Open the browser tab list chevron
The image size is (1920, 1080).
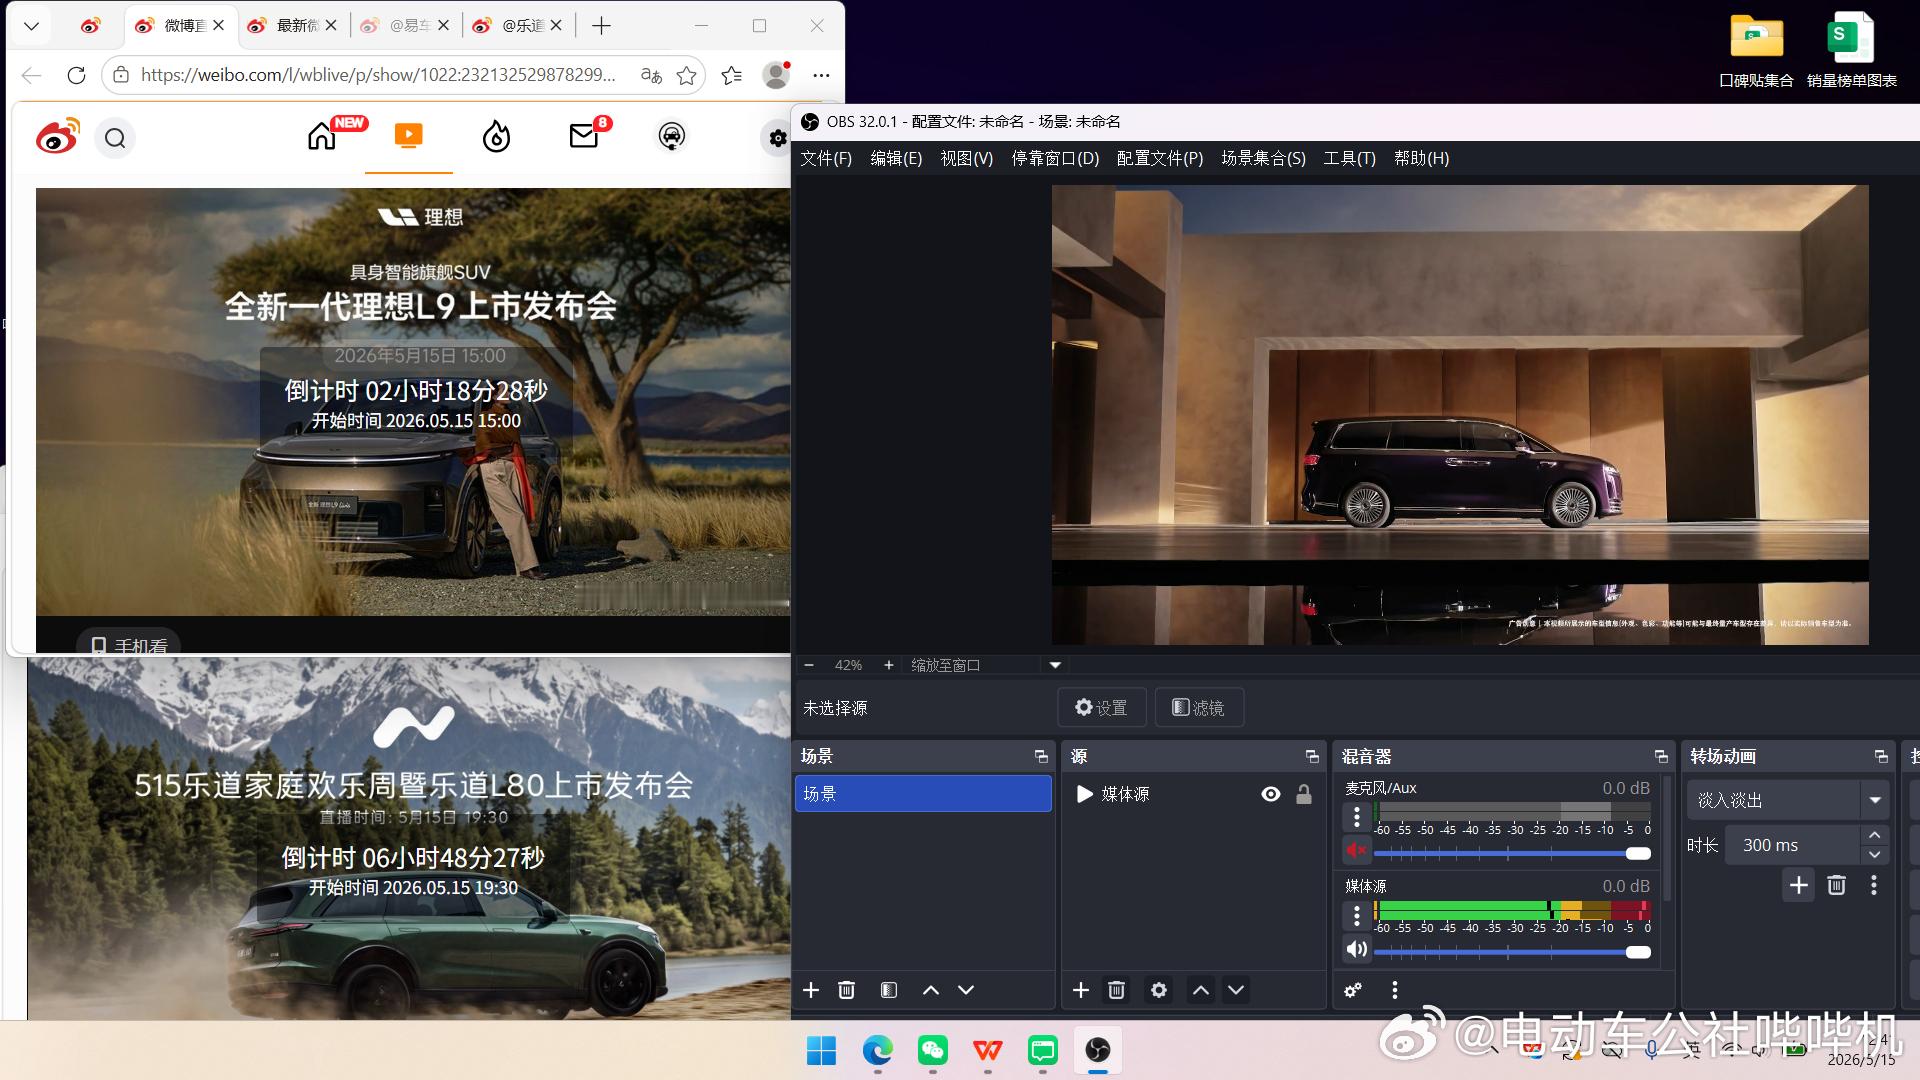point(31,26)
